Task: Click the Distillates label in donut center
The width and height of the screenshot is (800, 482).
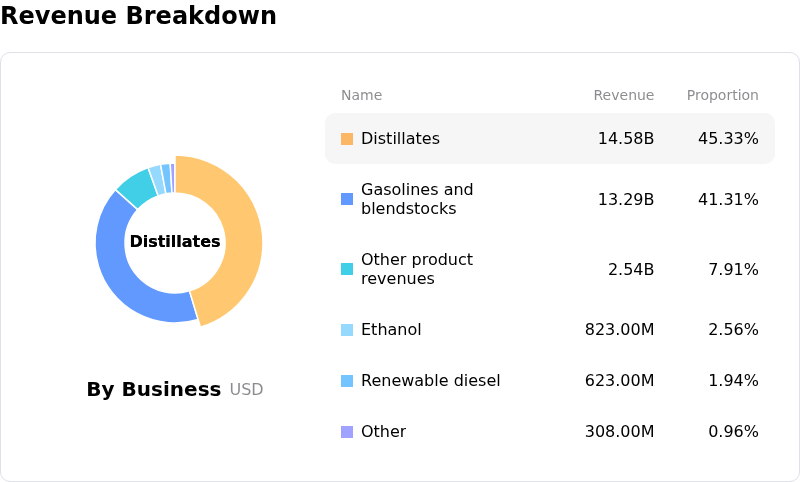Action: pyautogui.click(x=175, y=242)
